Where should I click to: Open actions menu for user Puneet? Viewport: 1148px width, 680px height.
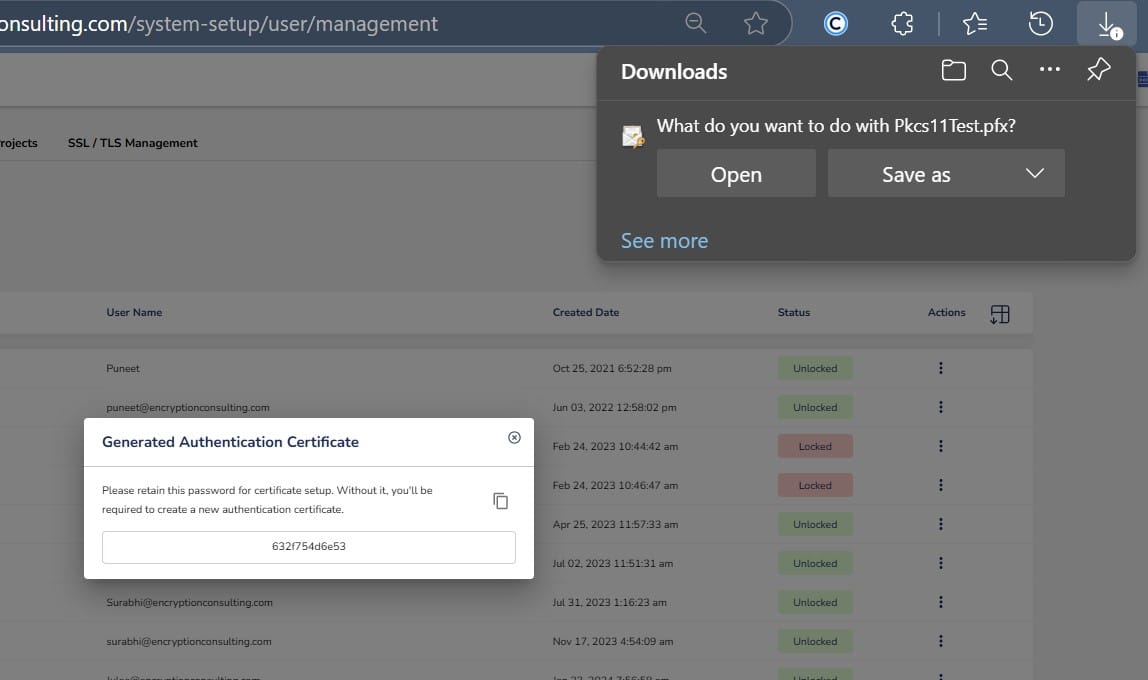click(941, 368)
